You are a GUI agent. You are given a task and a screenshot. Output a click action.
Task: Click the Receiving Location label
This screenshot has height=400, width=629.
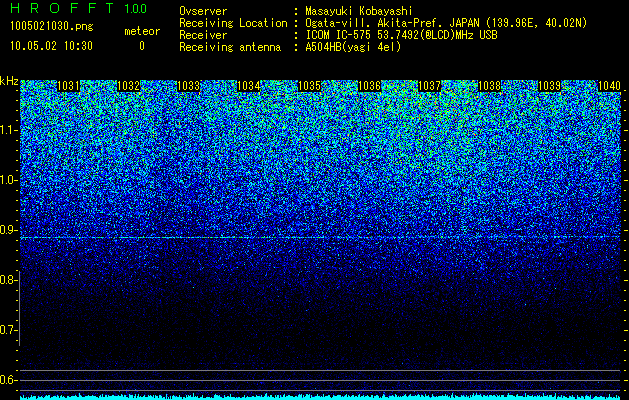(x=233, y=23)
